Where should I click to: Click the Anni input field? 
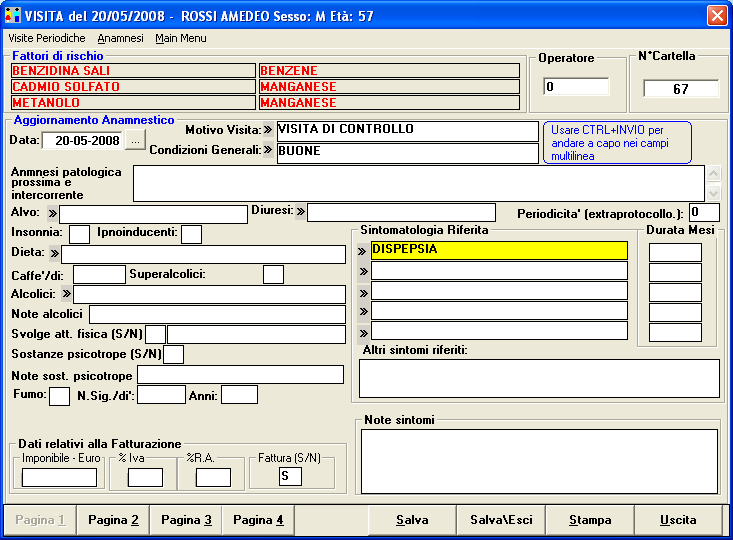(x=239, y=395)
